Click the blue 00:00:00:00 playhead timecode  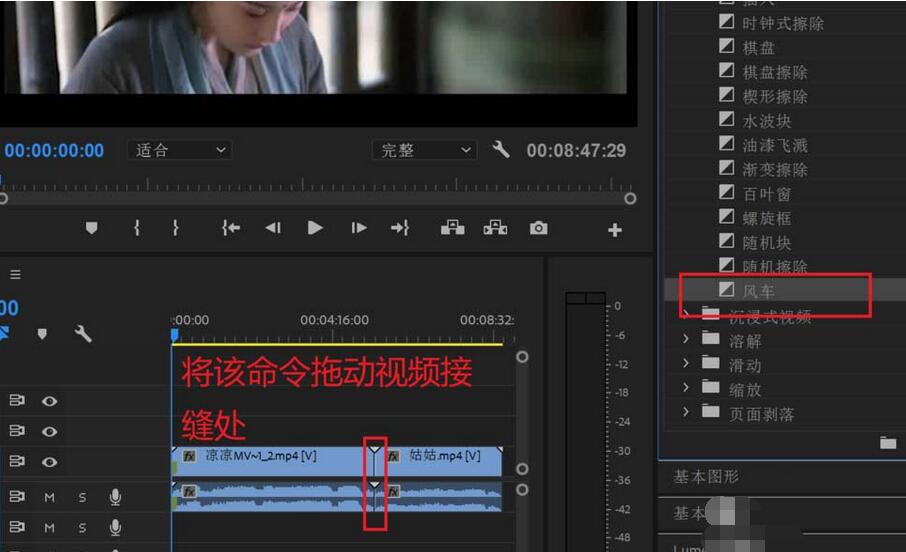click(54, 150)
